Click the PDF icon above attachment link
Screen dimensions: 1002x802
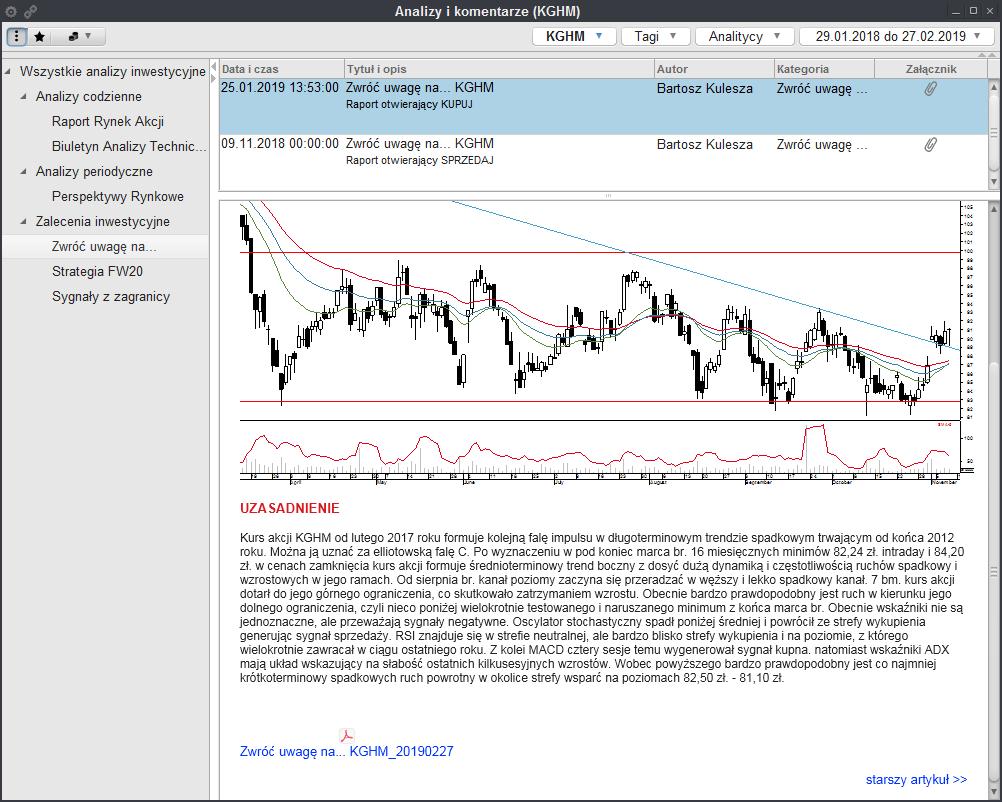(x=346, y=736)
